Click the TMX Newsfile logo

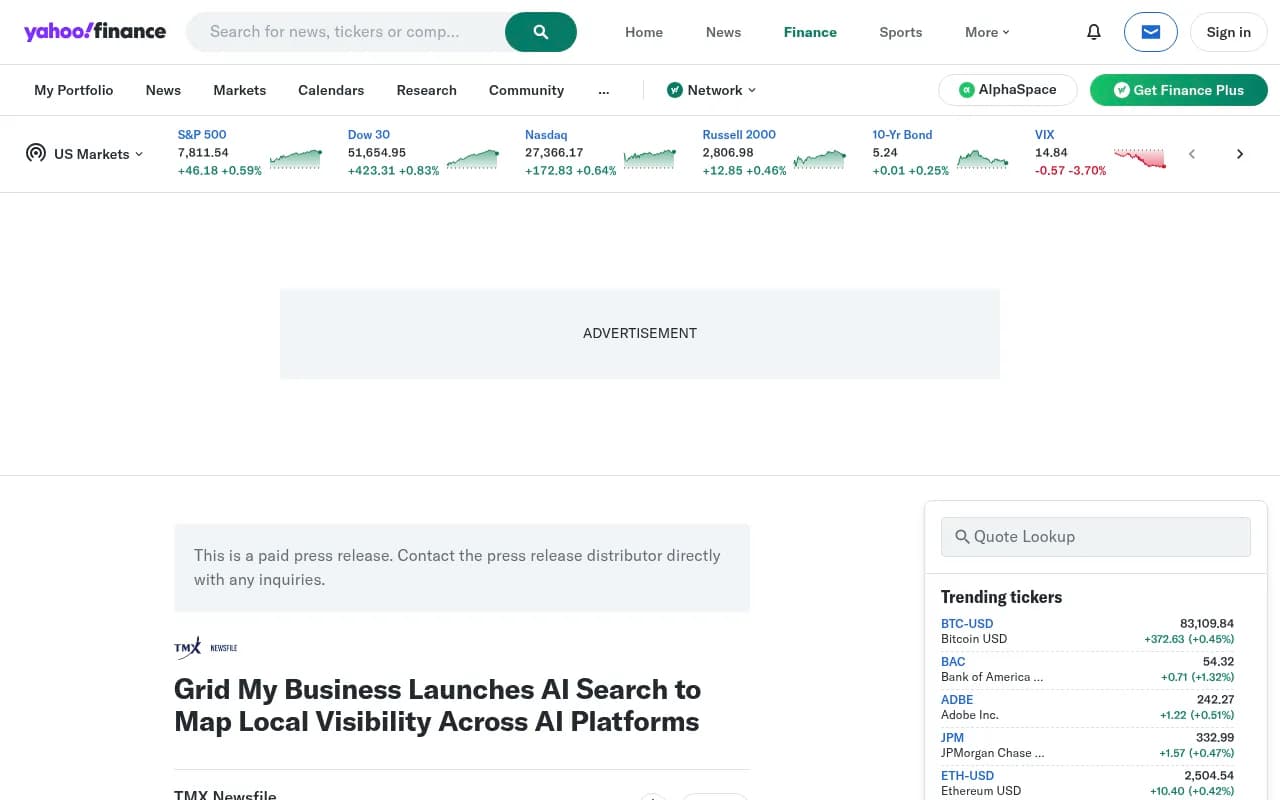point(206,648)
